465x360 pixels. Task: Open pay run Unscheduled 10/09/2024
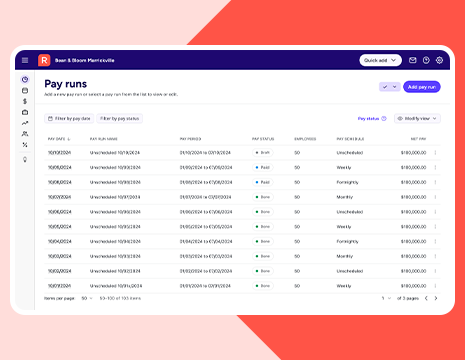115,167
